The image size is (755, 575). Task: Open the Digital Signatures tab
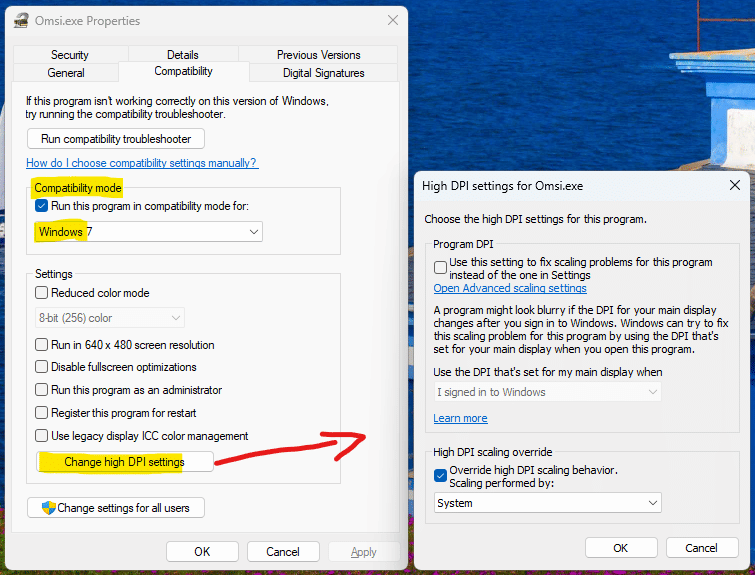coord(323,73)
